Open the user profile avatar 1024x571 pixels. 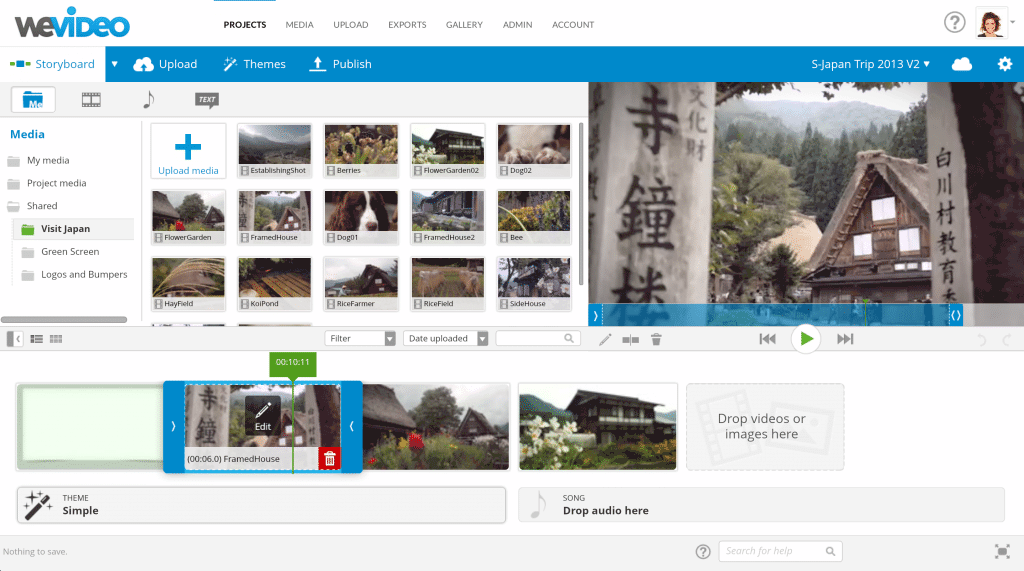tap(990, 24)
